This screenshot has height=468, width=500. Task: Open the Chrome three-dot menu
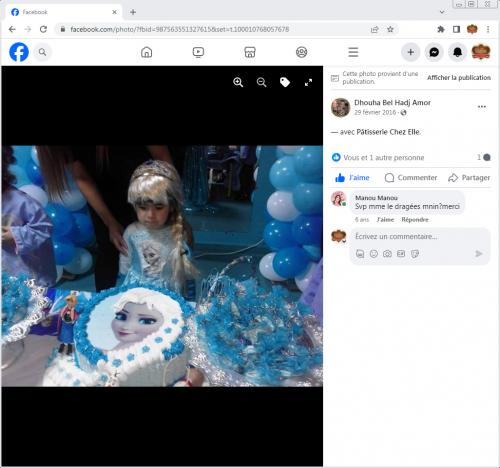[488, 29]
